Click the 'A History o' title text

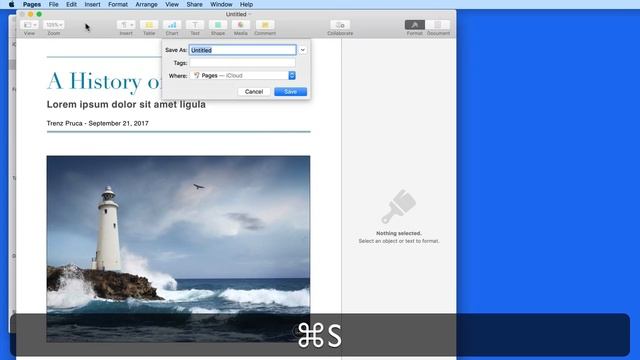pyautogui.click(x=104, y=82)
